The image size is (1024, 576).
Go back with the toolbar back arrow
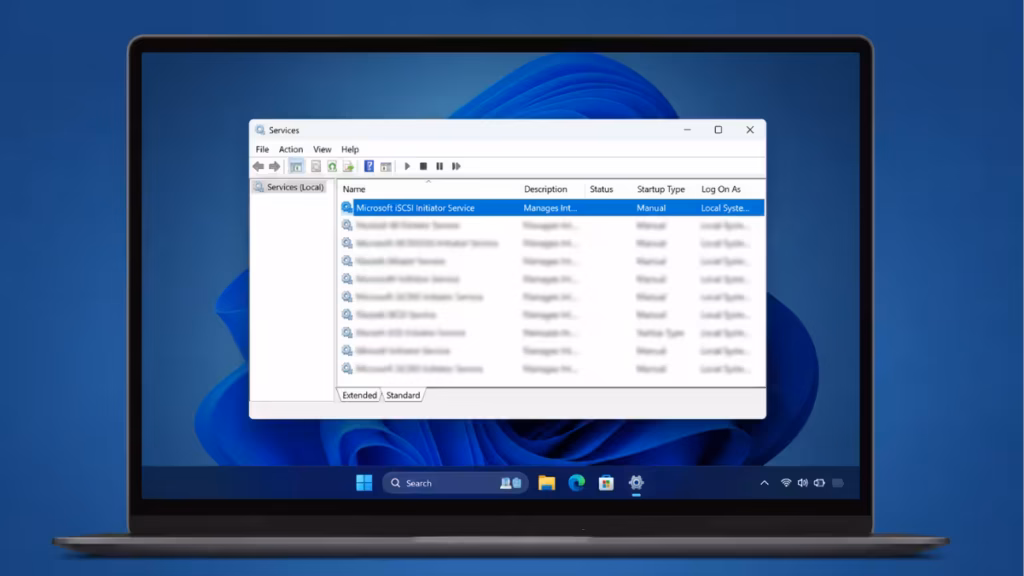(259, 167)
